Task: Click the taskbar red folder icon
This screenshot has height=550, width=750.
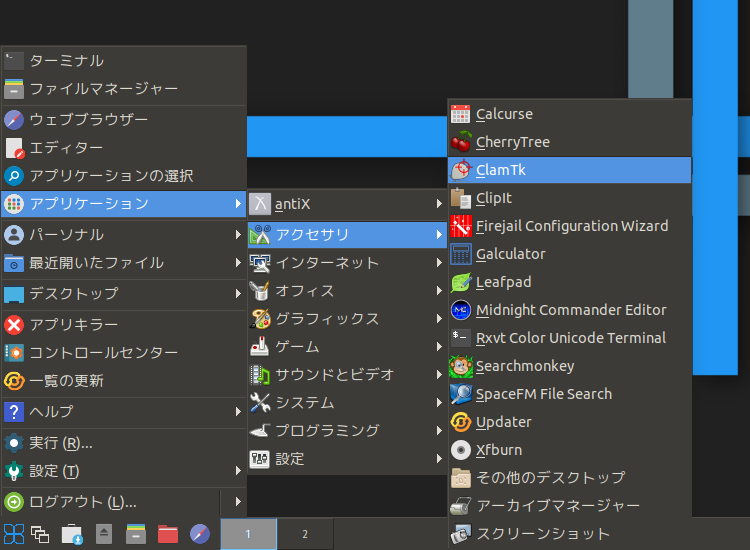Action: (168, 534)
